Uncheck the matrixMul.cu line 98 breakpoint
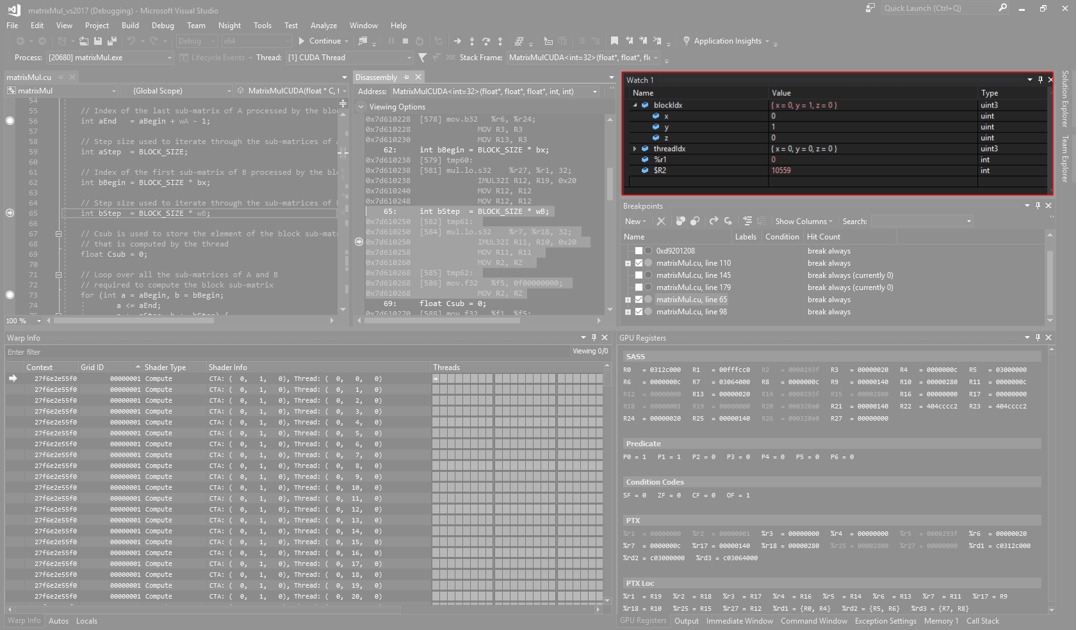 pos(639,312)
